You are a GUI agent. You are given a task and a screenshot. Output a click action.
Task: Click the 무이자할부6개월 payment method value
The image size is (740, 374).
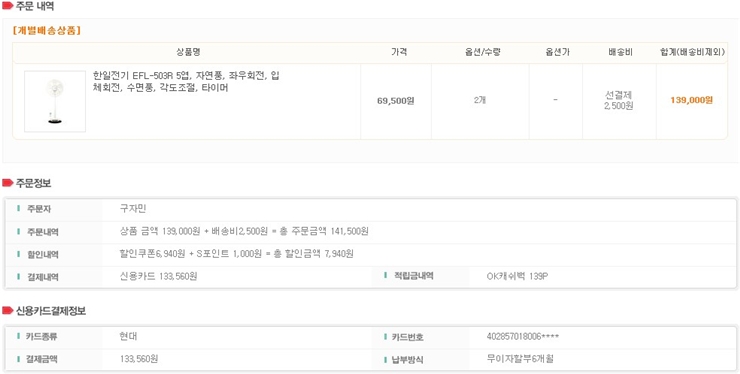click(520, 359)
